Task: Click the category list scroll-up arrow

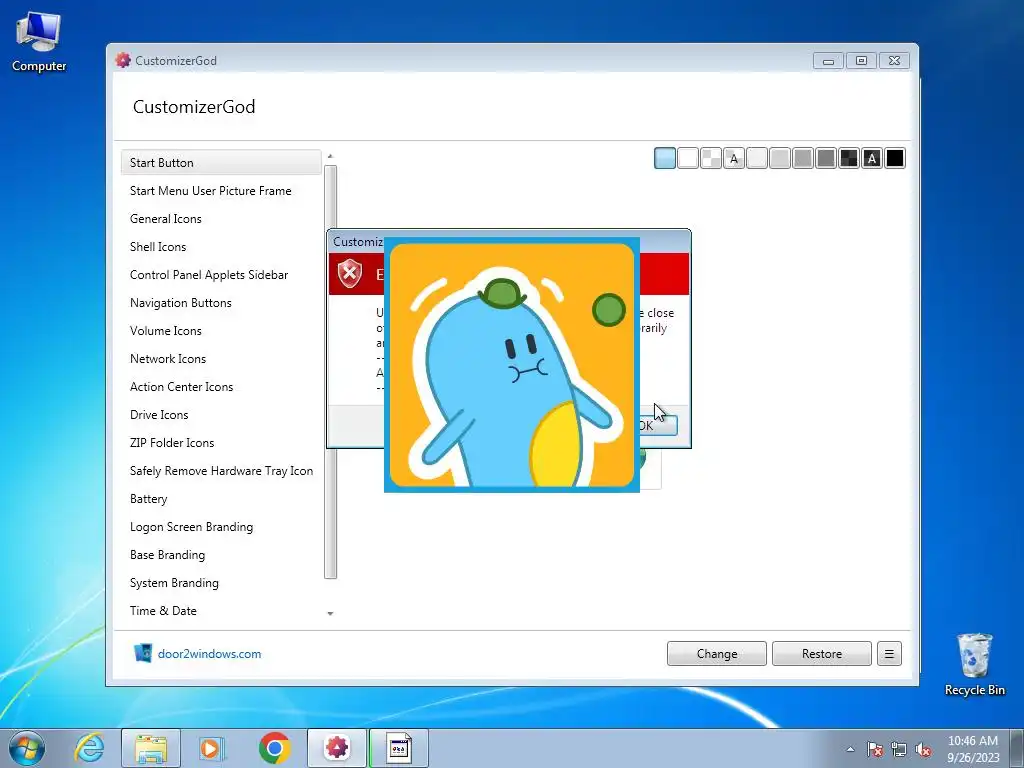Action: tap(330, 156)
